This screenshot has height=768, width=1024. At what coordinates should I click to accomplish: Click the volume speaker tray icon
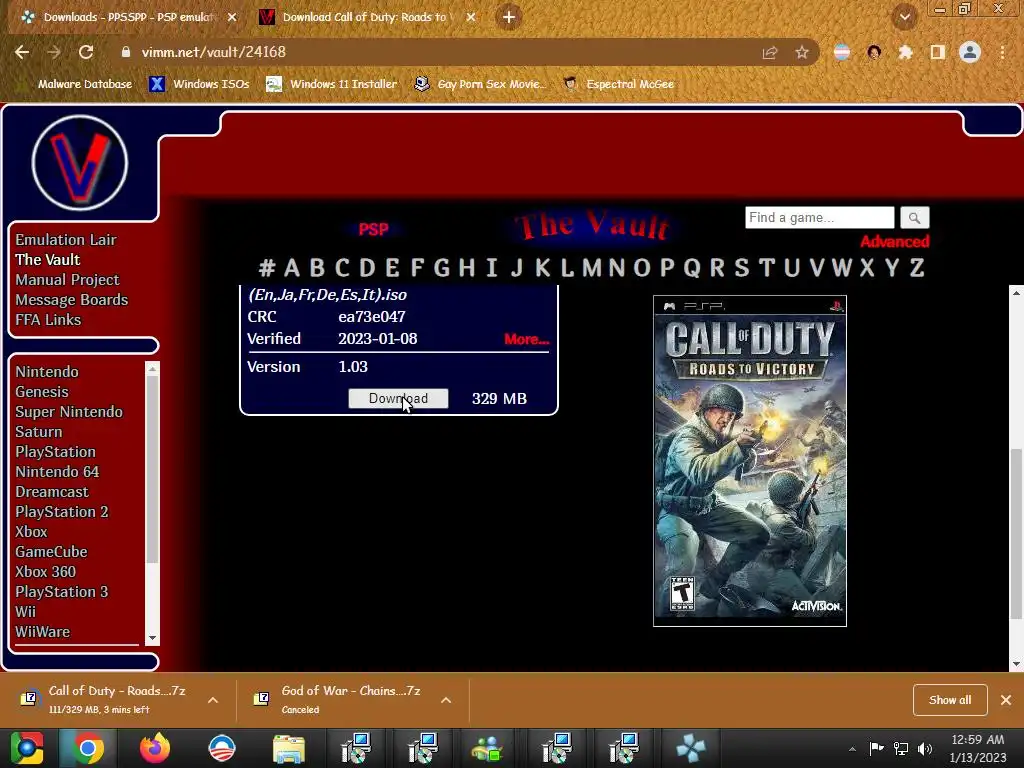(x=925, y=749)
